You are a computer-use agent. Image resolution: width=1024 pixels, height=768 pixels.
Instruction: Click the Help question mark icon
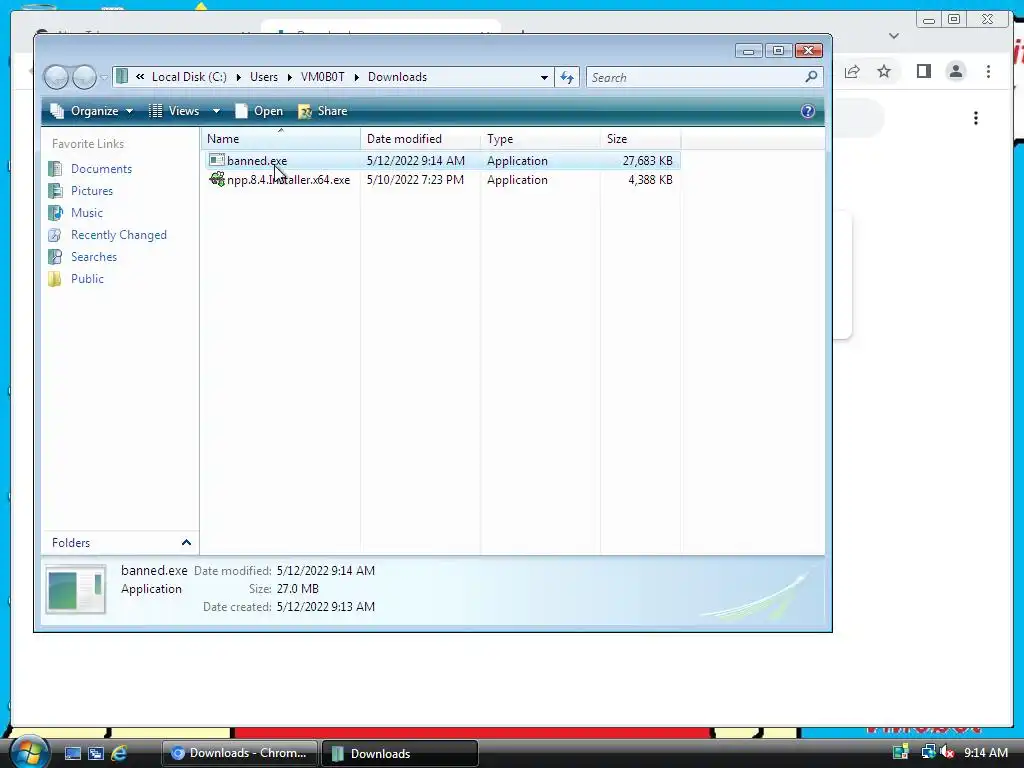click(x=808, y=111)
